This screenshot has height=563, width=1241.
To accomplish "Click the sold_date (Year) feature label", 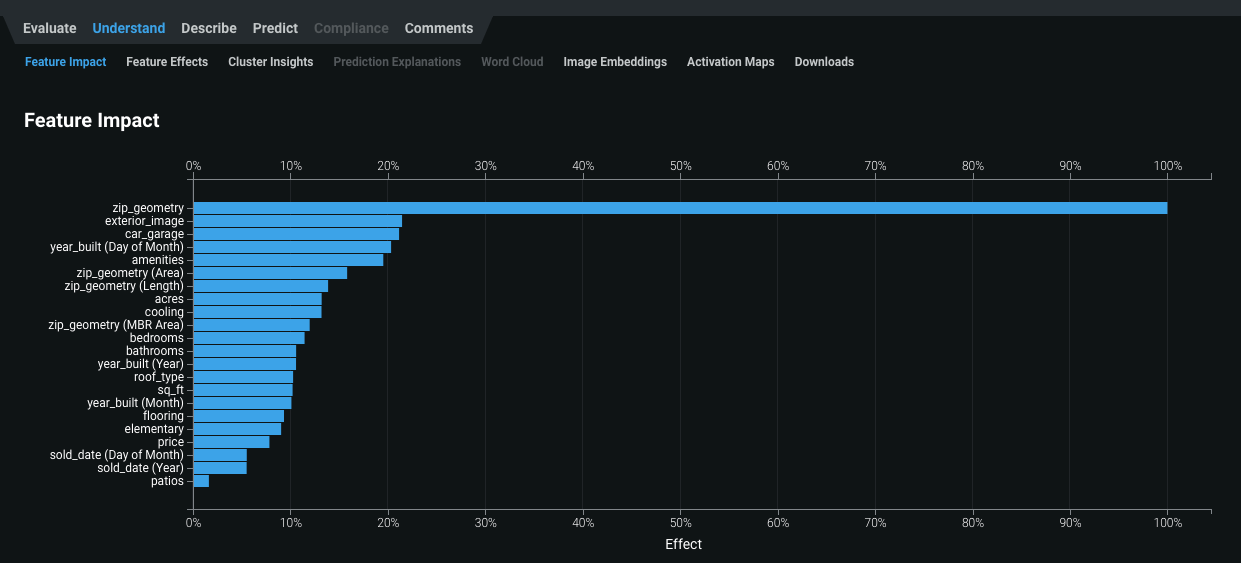I will coord(140,468).
